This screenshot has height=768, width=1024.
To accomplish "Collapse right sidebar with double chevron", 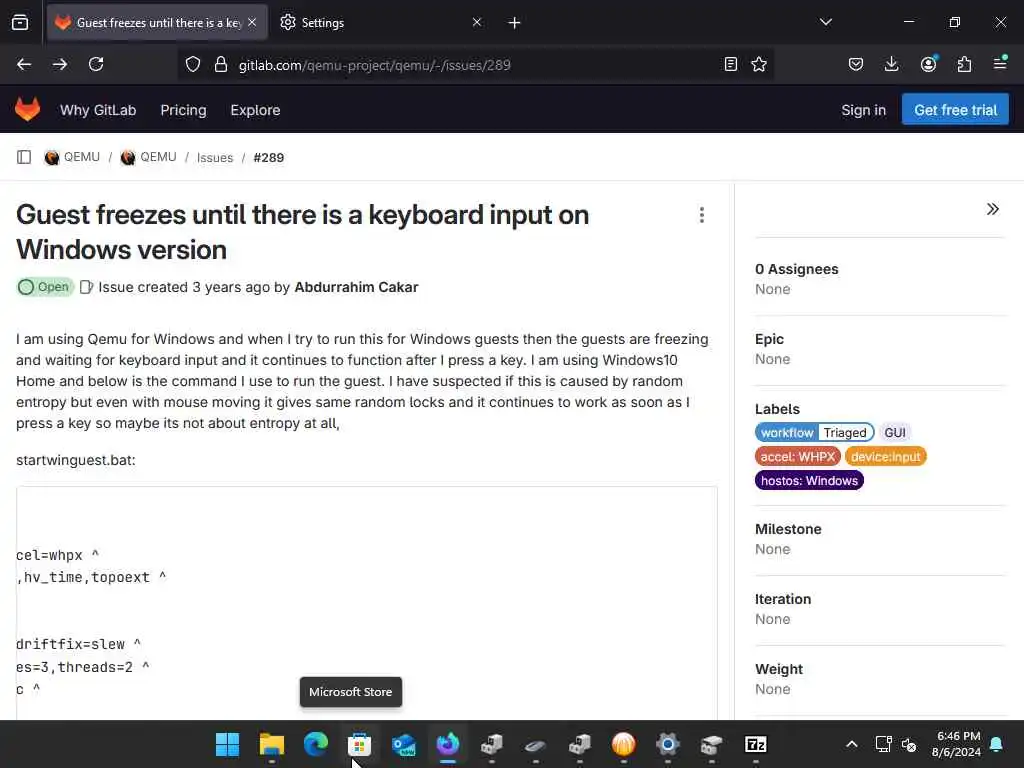I will click(x=993, y=209).
